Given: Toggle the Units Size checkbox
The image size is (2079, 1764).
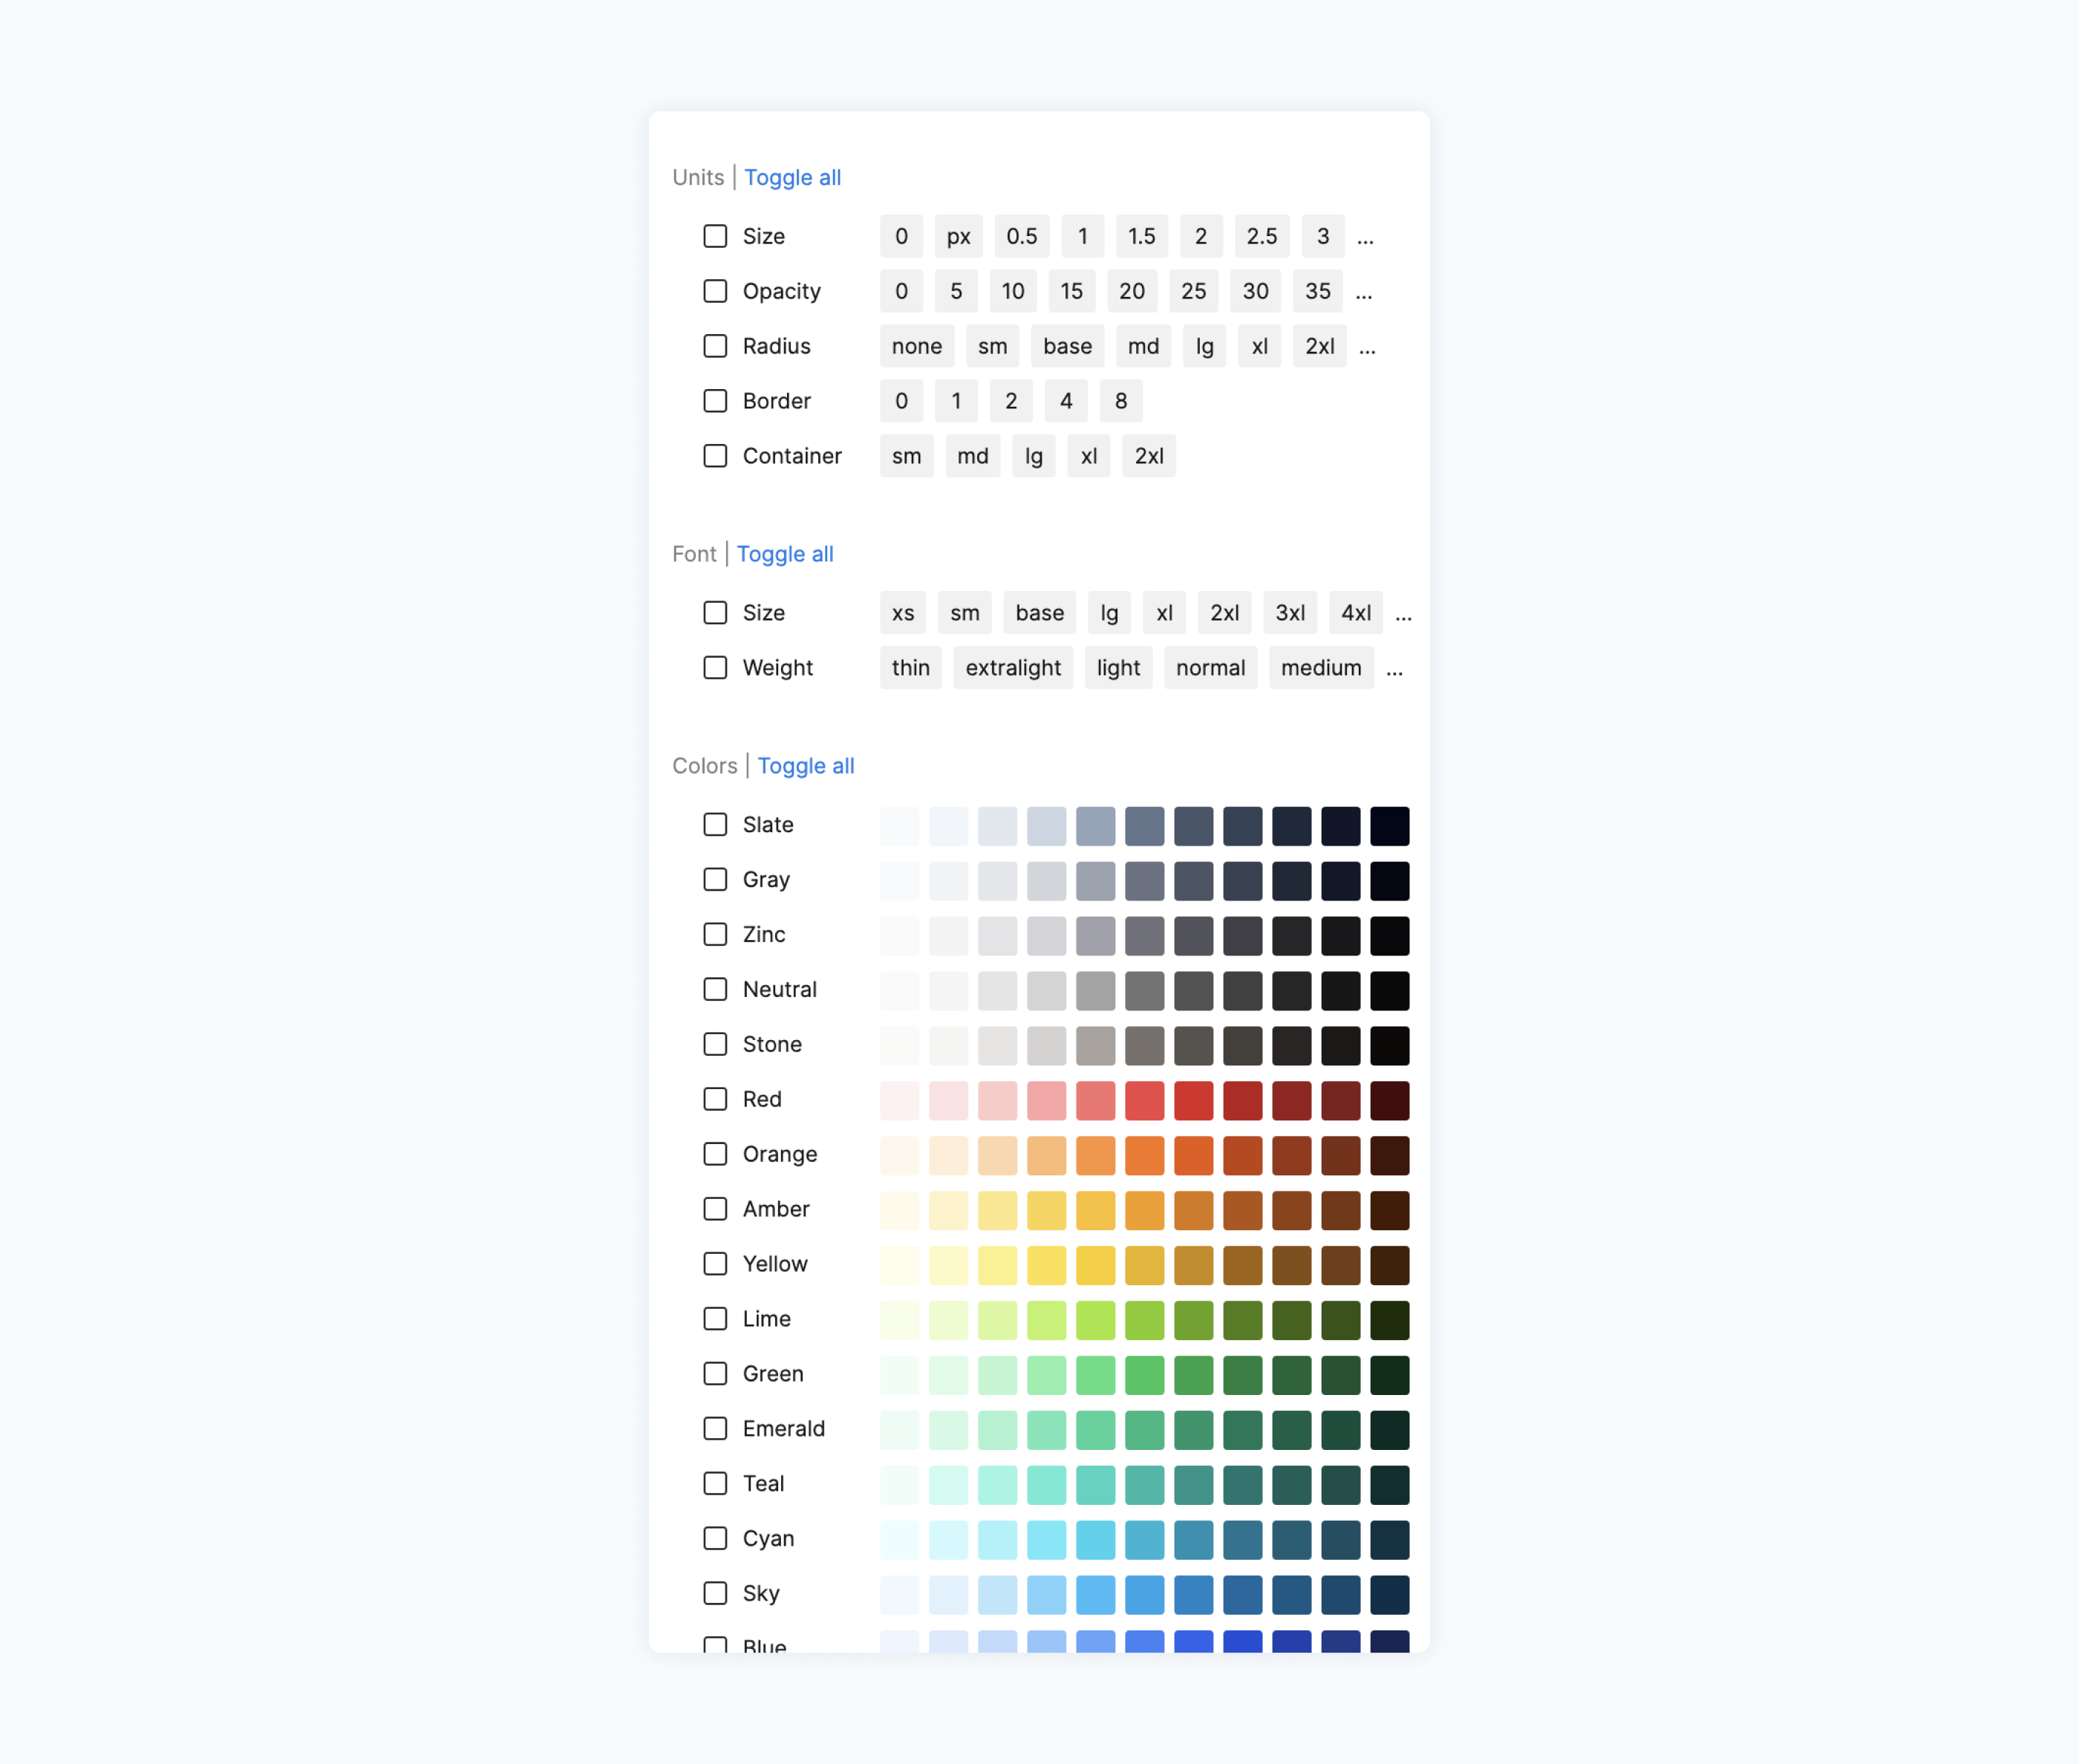Looking at the screenshot, I should [715, 236].
